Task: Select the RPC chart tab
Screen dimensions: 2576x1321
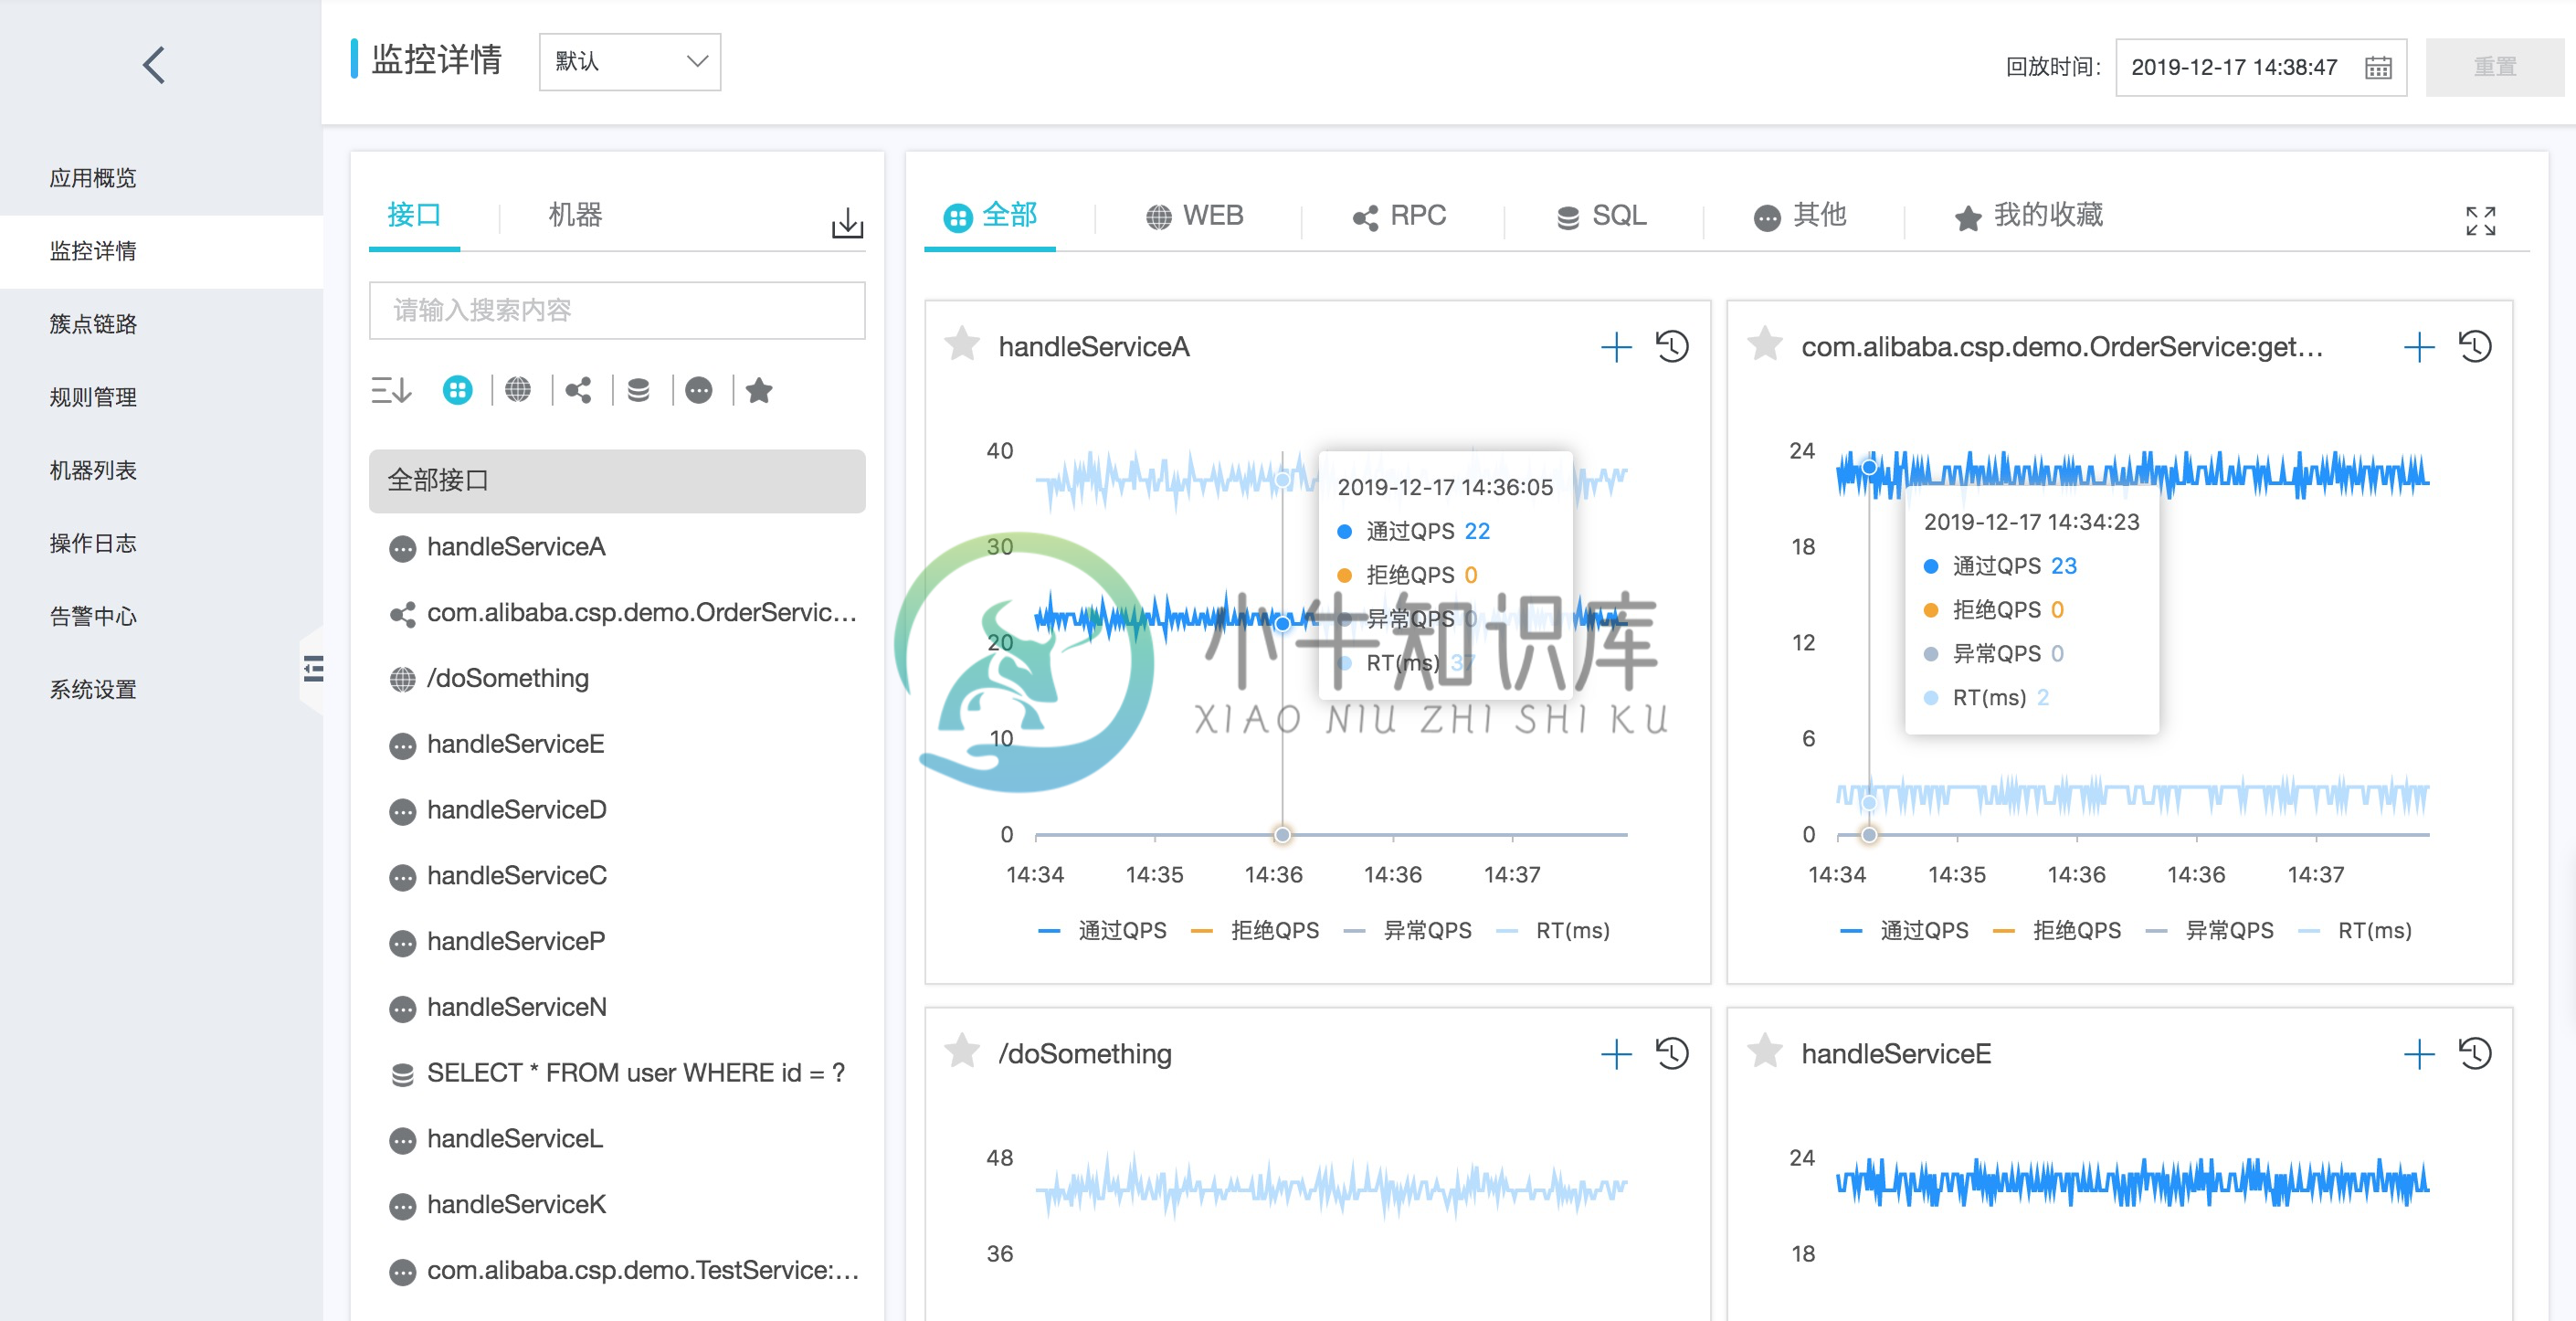Action: tap(1399, 216)
